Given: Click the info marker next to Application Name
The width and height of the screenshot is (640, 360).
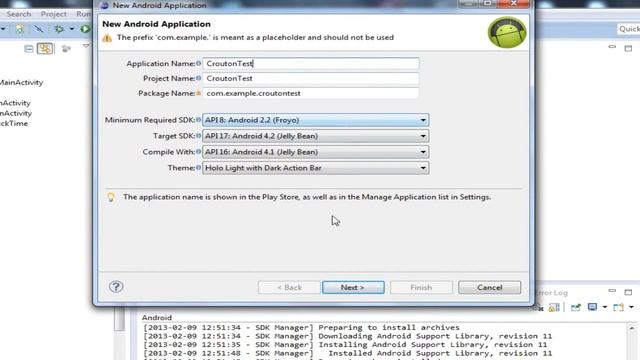Looking at the screenshot, I should [x=199, y=63].
